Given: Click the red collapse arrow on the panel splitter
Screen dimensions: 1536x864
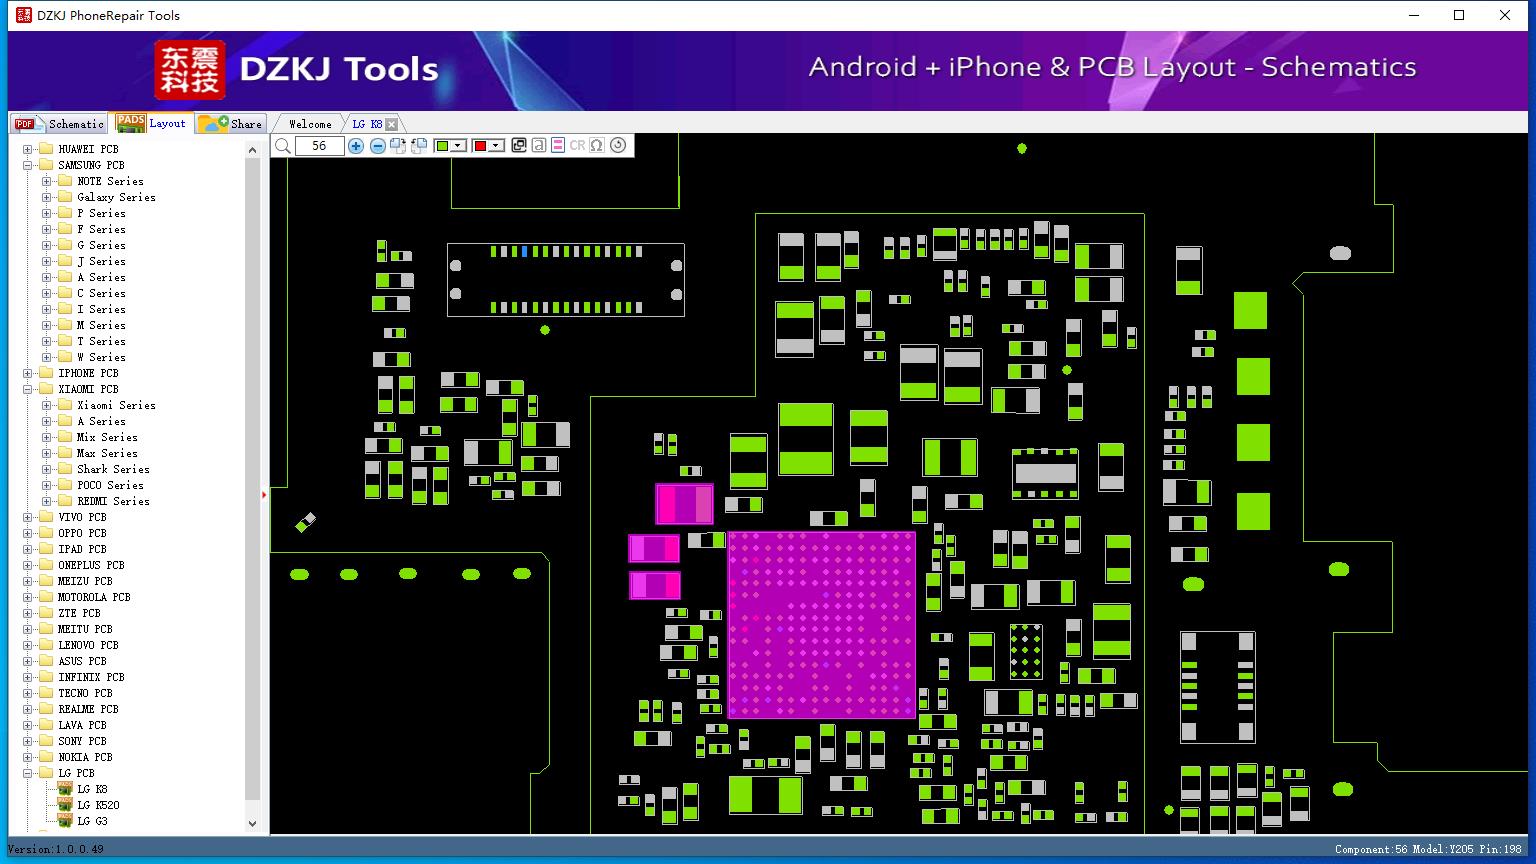Looking at the screenshot, I should [264, 494].
